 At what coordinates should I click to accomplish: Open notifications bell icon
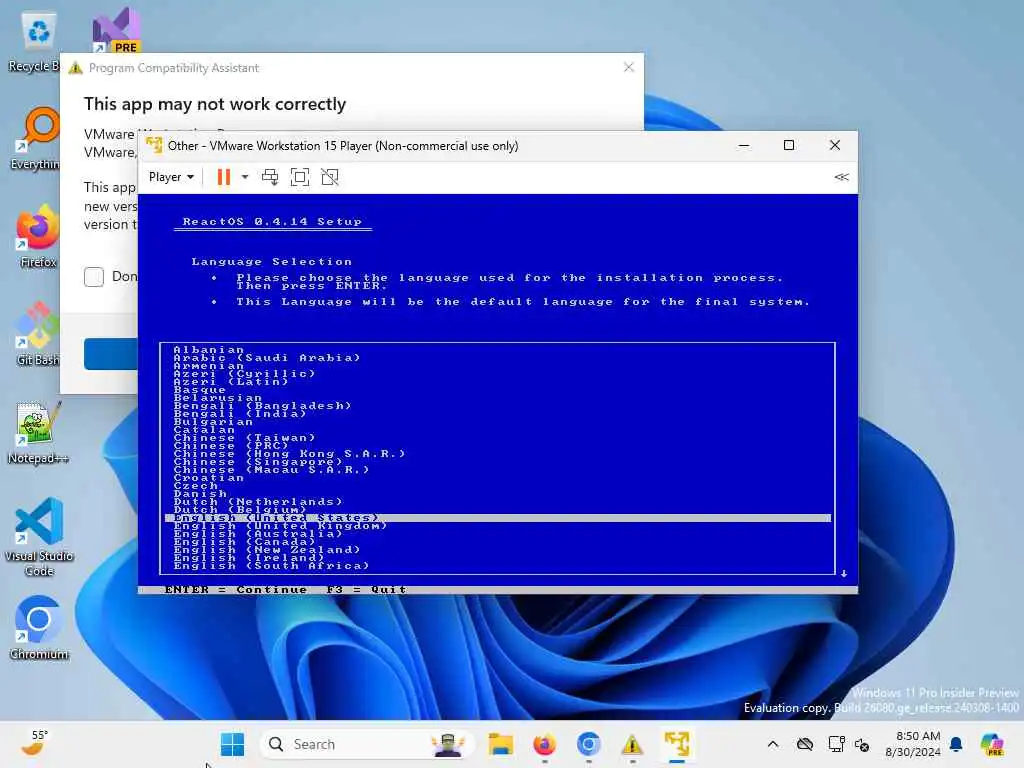(956, 744)
